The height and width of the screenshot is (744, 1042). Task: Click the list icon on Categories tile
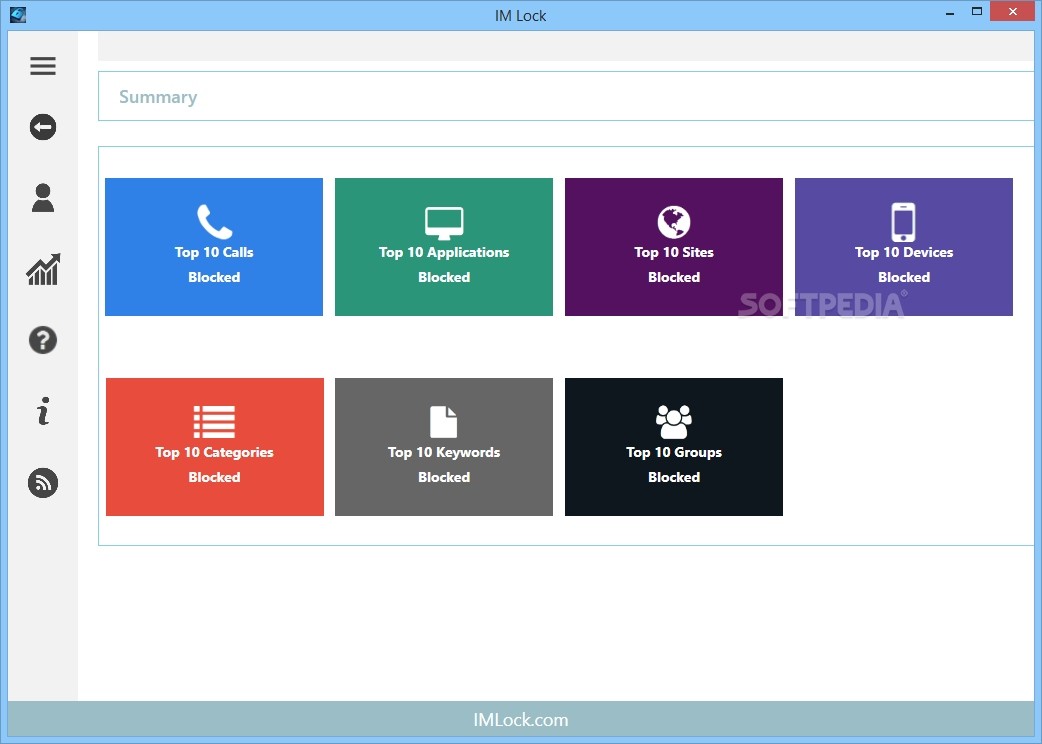click(x=214, y=422)
